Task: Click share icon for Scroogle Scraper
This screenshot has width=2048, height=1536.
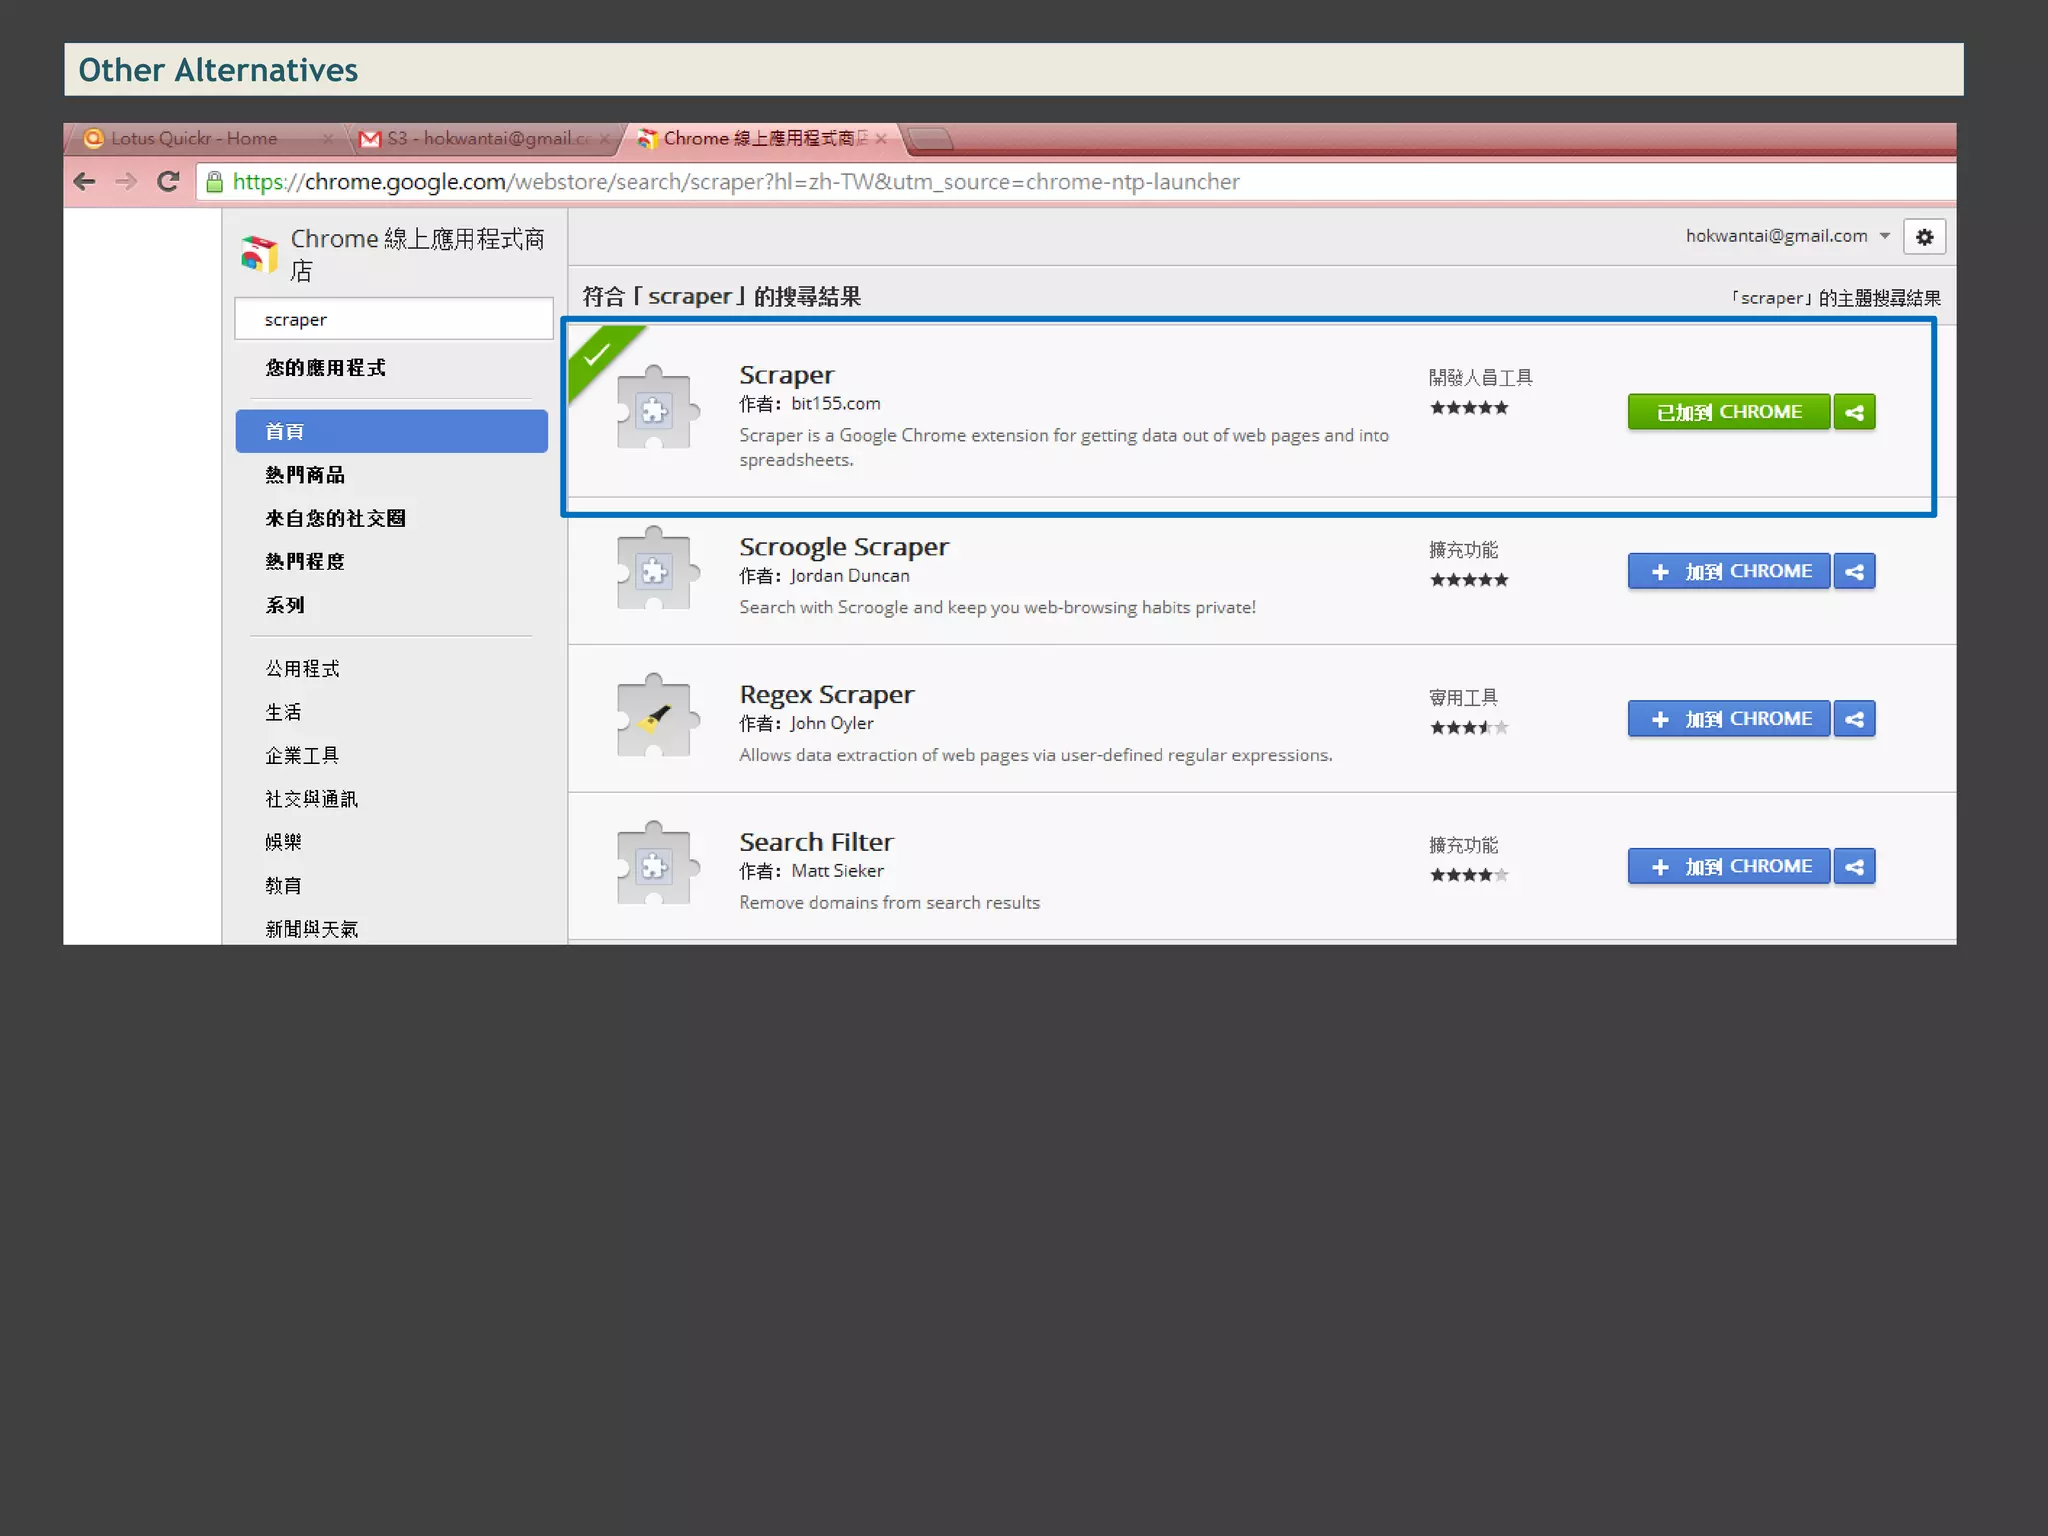Action: tap(1854, 572)
